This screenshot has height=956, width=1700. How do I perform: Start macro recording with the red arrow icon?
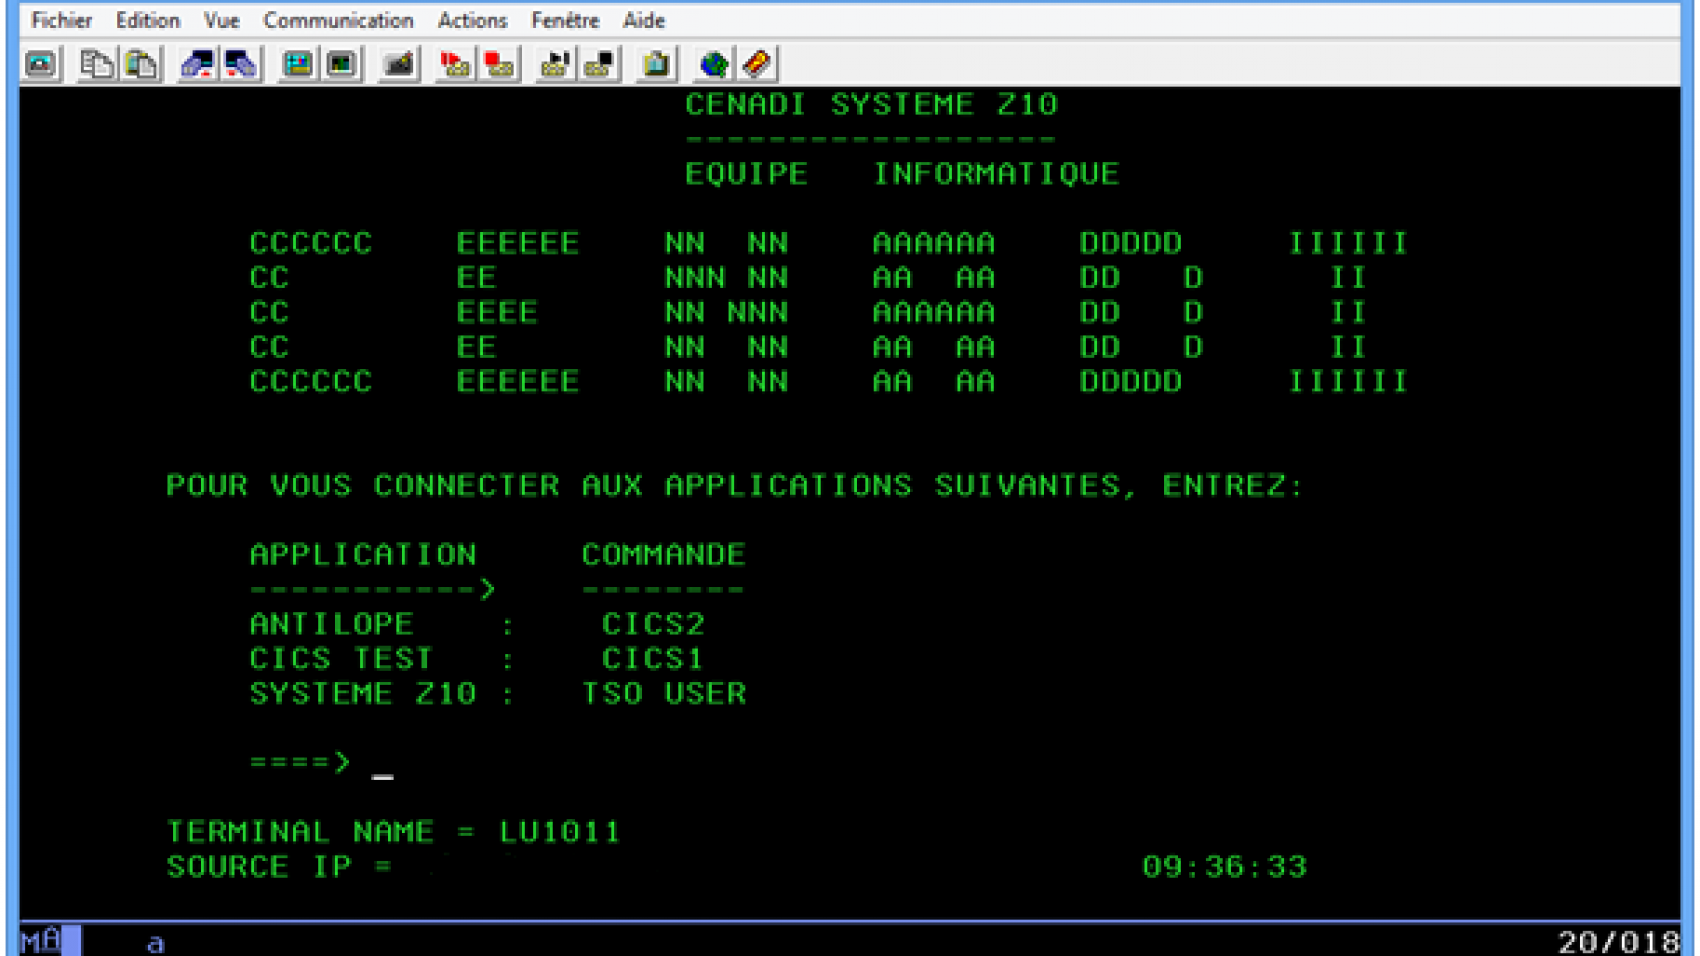pyautogui.click(x=455, y=64)
